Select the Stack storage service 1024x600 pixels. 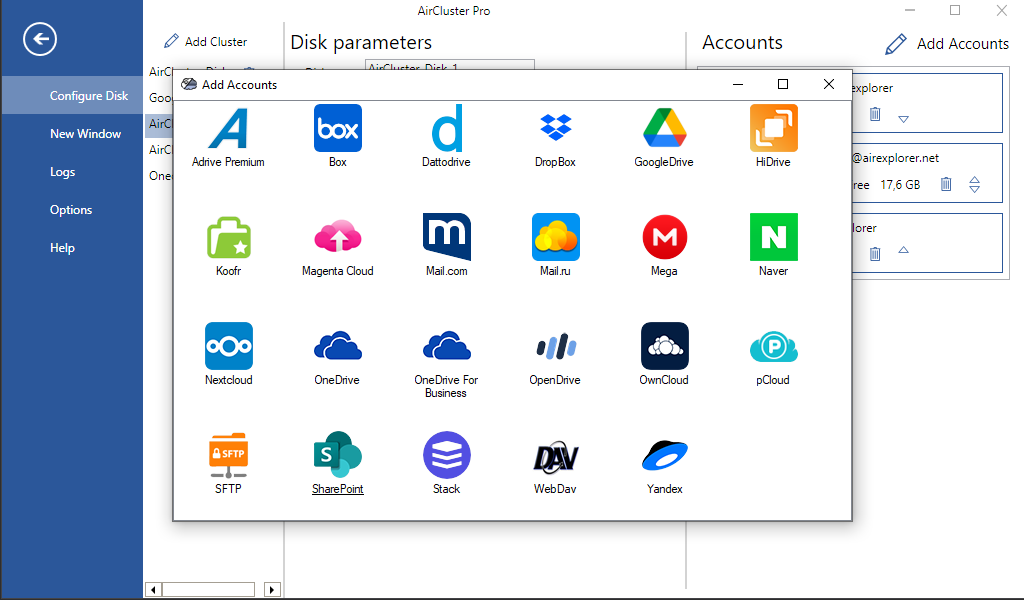pyautogui.click(x=447, y=455)
